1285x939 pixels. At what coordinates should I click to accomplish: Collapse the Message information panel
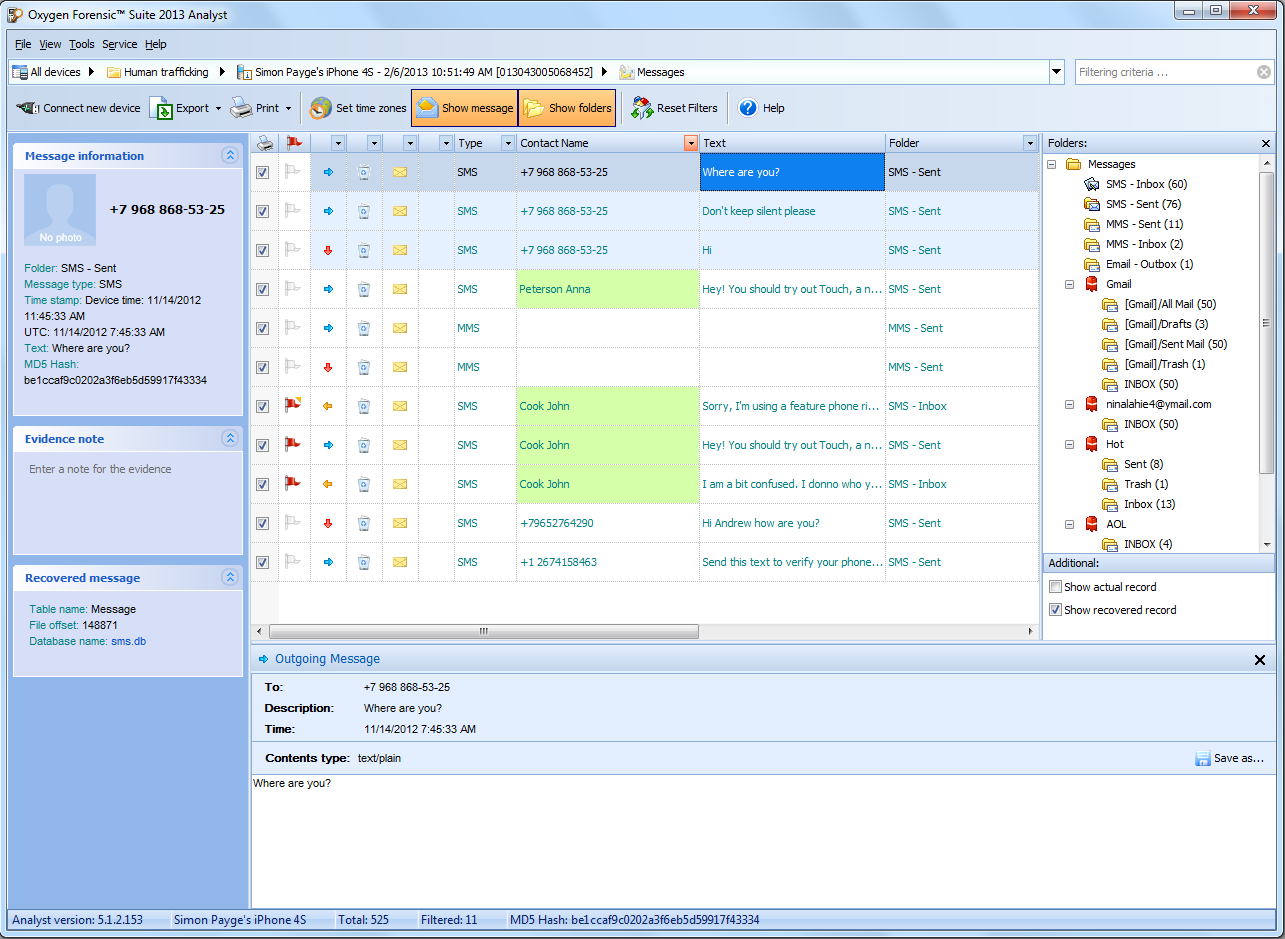pyautogui.click(x=230, y=156)
